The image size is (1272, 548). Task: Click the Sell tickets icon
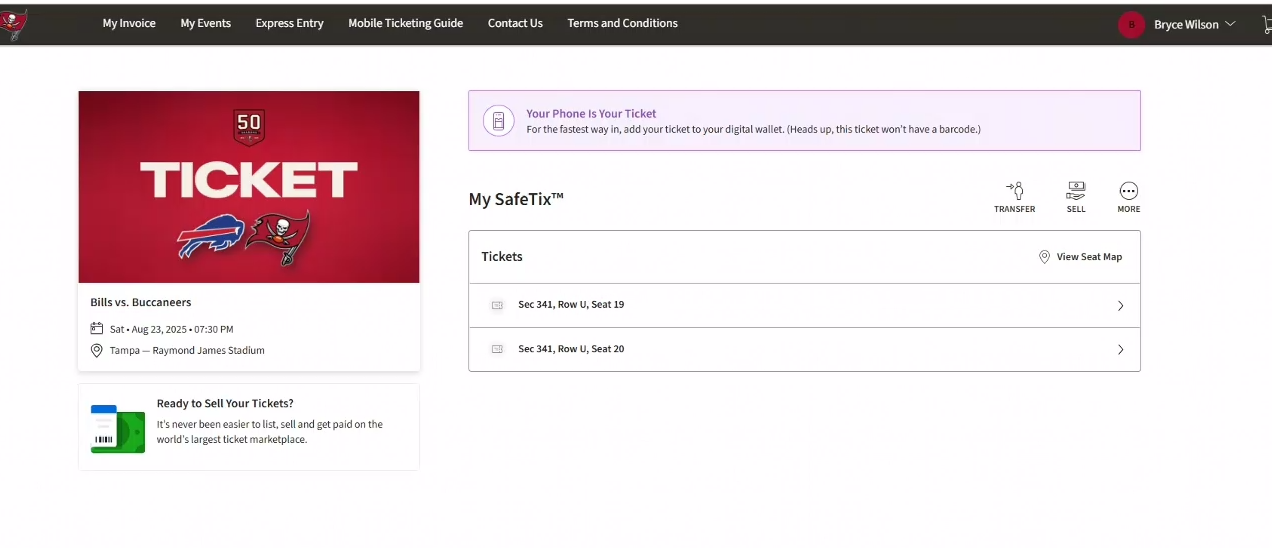point(1076,190)
